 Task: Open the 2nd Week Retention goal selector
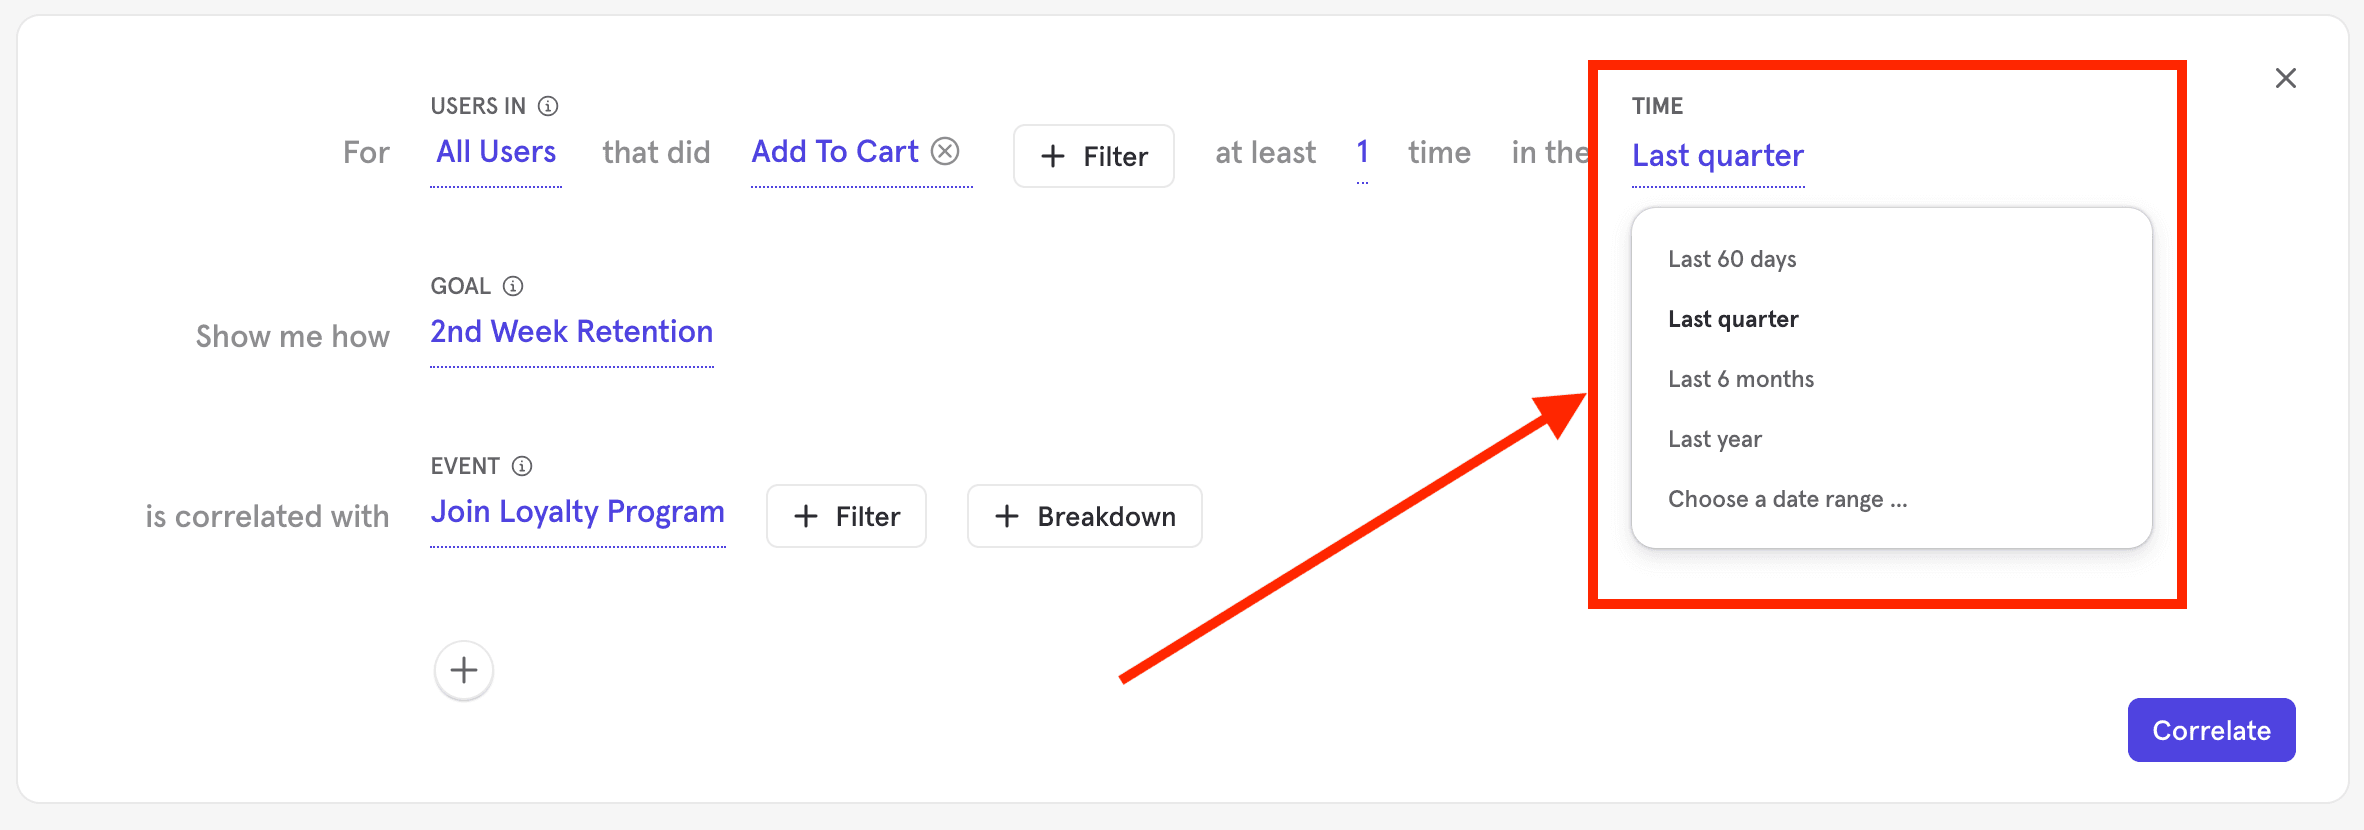click(x=571, y=332)
